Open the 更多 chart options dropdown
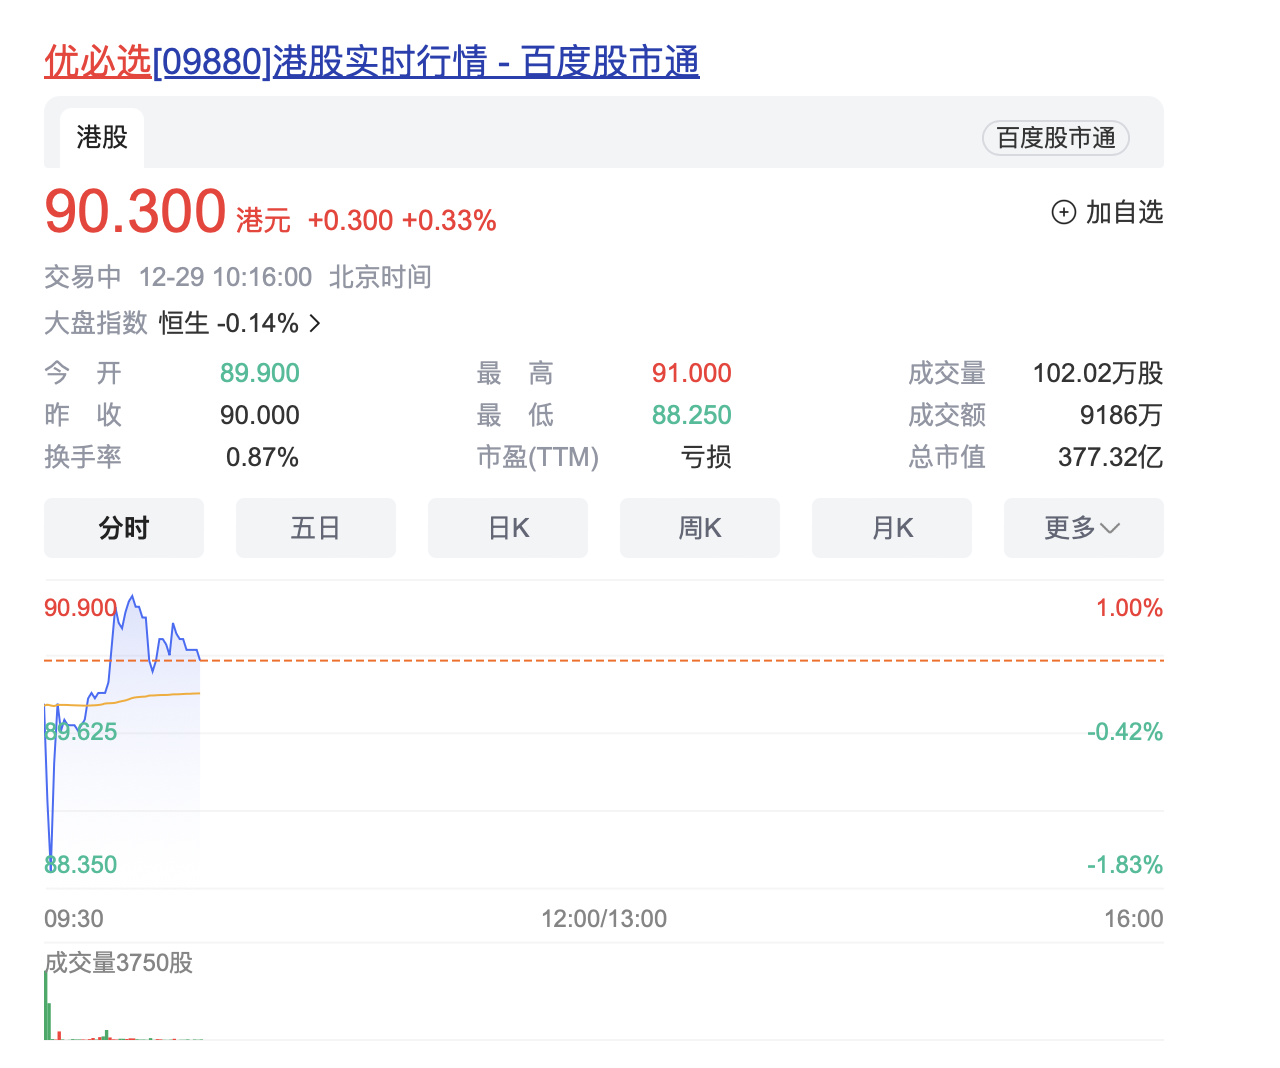The image size is (1280, 1068). coord(1083,528)
